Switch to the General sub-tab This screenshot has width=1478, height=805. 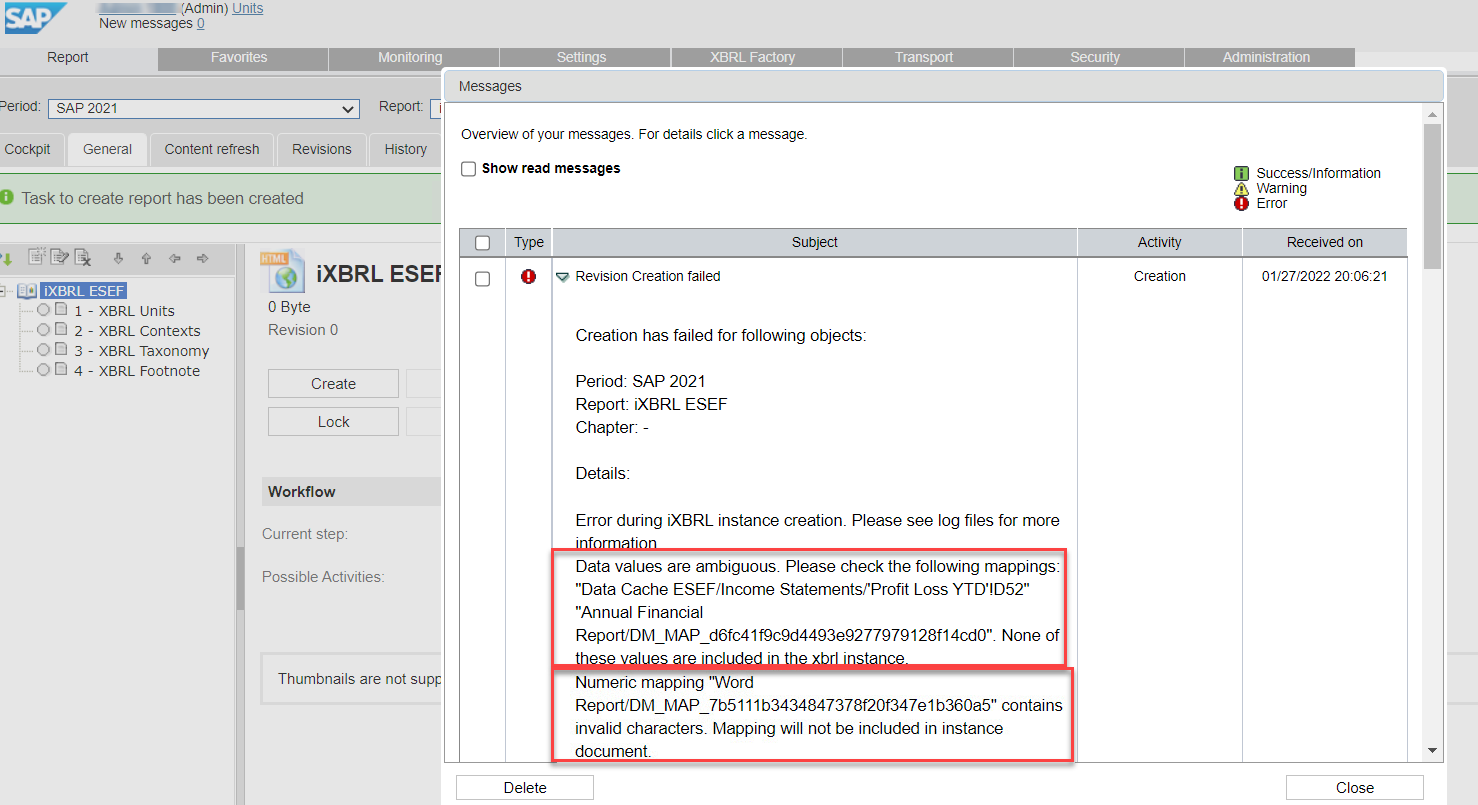(107, 149)
